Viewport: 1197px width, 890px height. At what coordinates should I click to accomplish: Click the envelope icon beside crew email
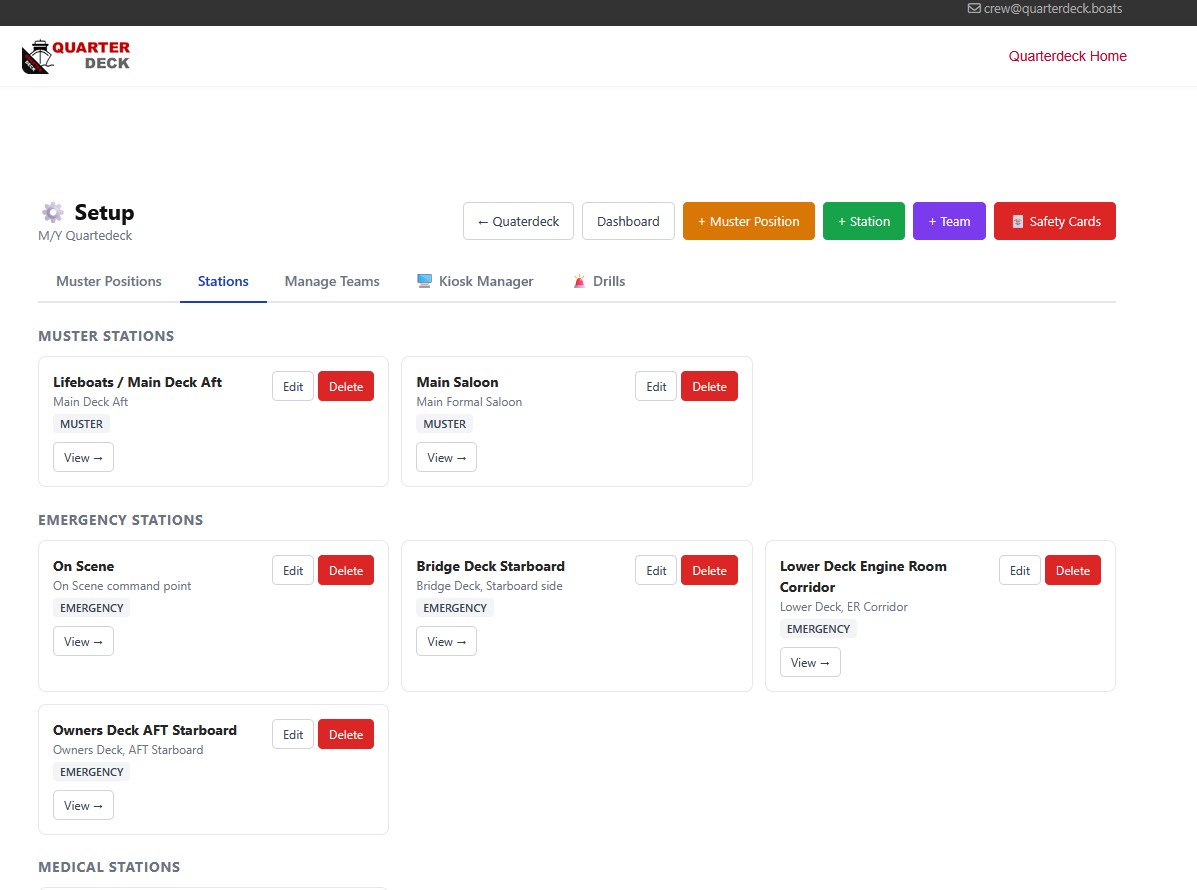(x=974, y=8)
